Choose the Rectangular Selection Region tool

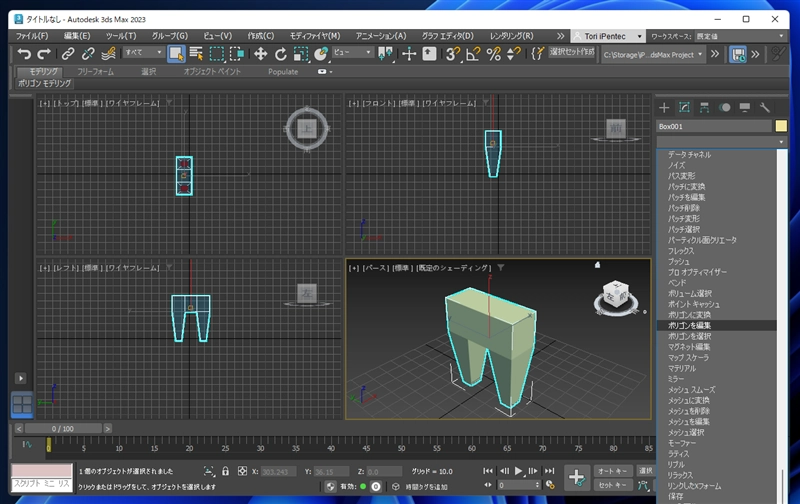click(216, 54)
